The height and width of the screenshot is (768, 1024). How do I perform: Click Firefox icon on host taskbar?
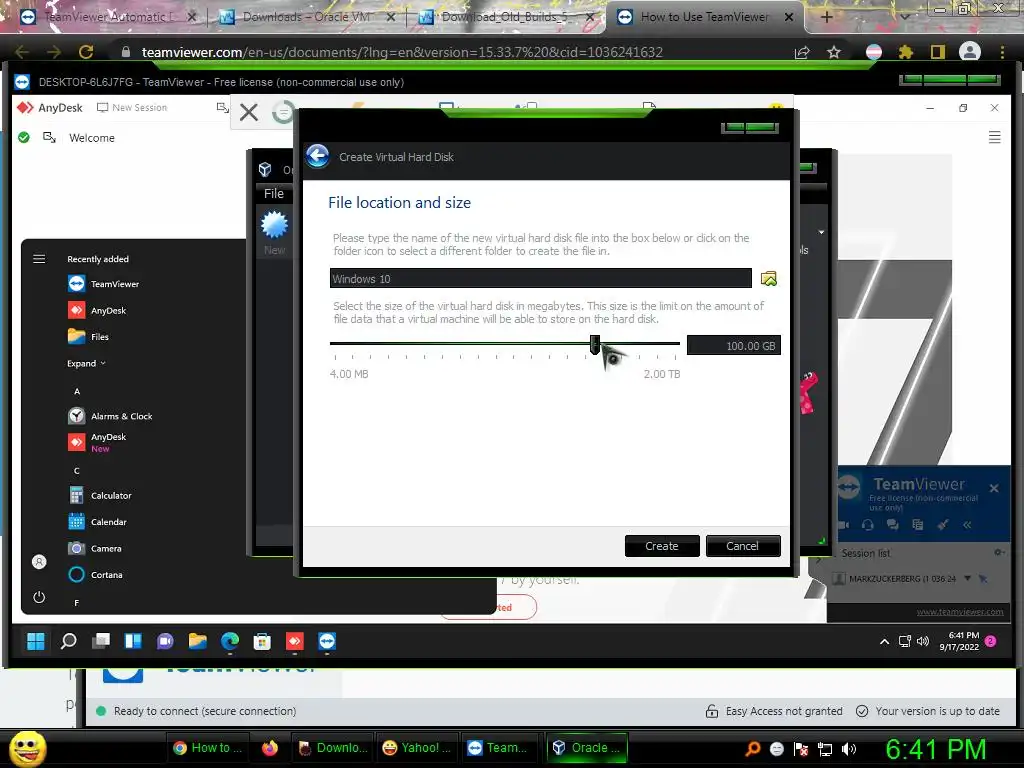pyautogui.click(x=270, y=748)
